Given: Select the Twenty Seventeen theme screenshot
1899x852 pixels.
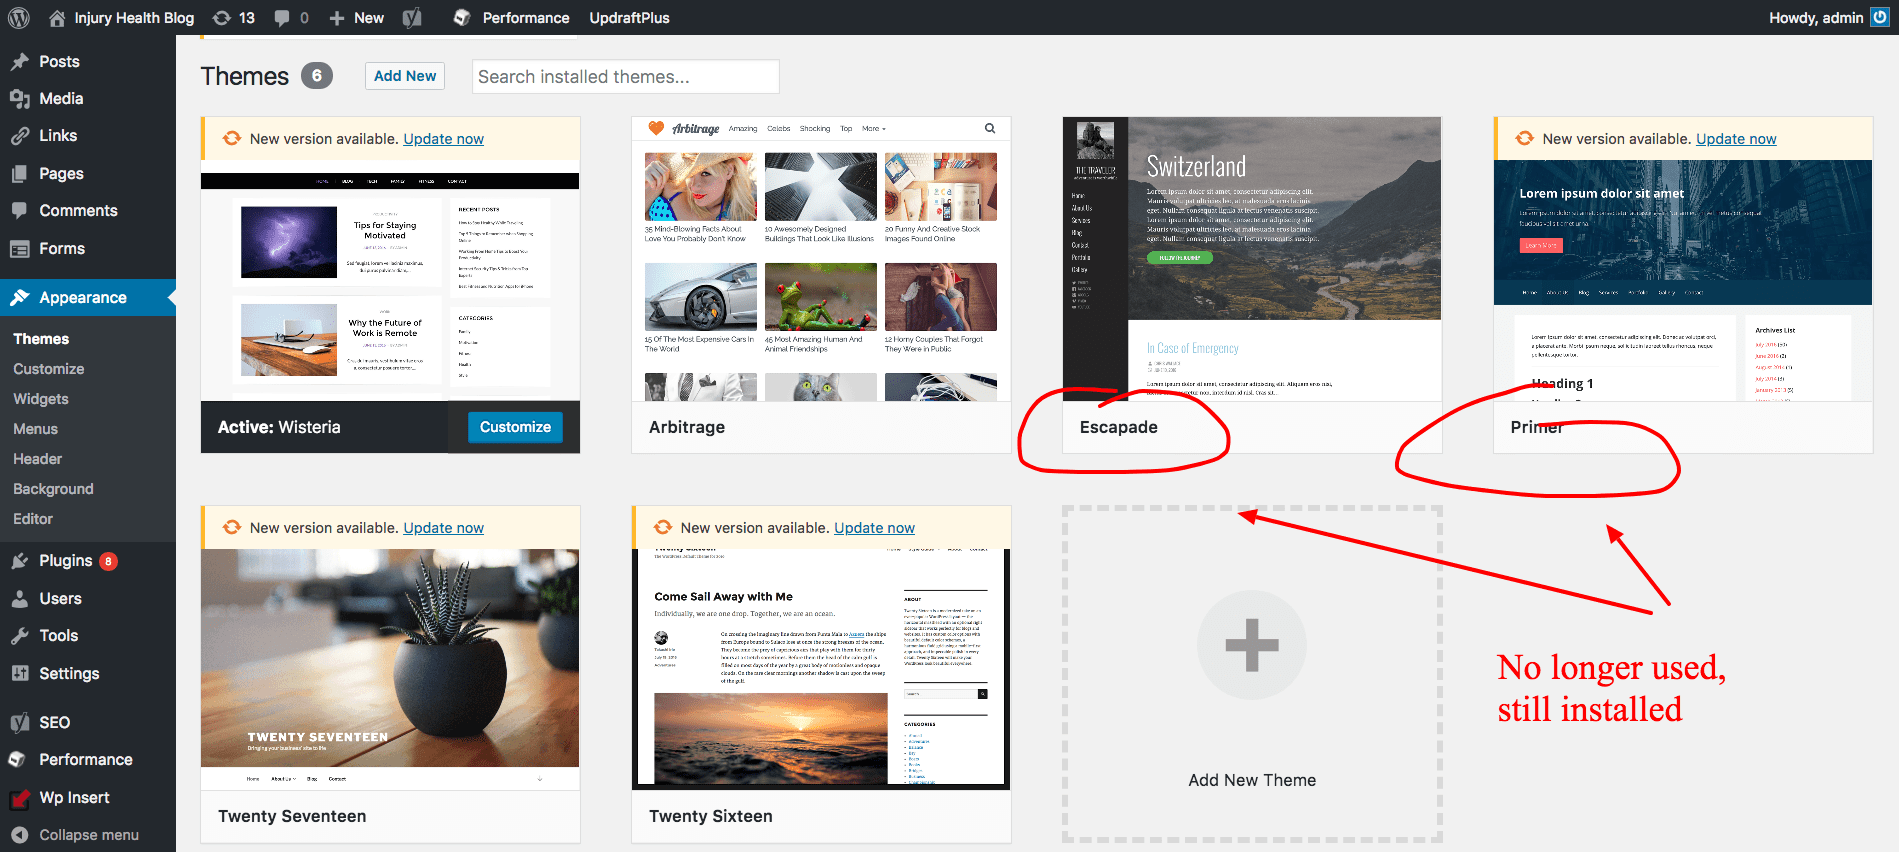Looking at the screenshot, I should click(390, 670).
